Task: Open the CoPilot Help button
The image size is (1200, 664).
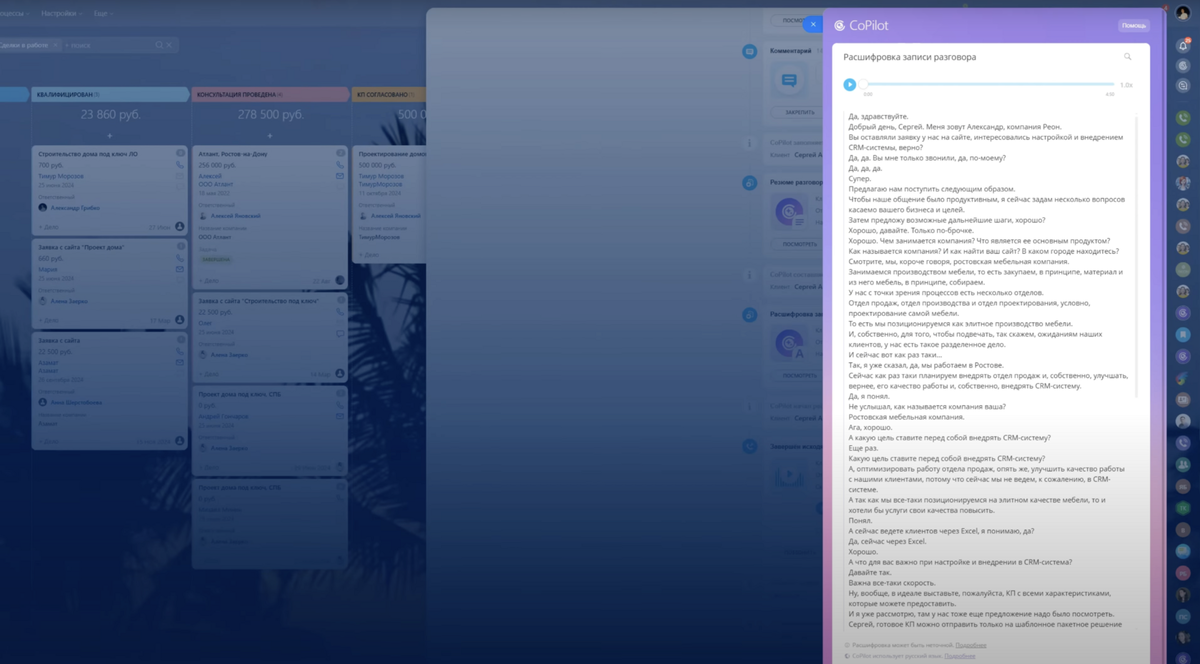Action: tap(1134, 26)
